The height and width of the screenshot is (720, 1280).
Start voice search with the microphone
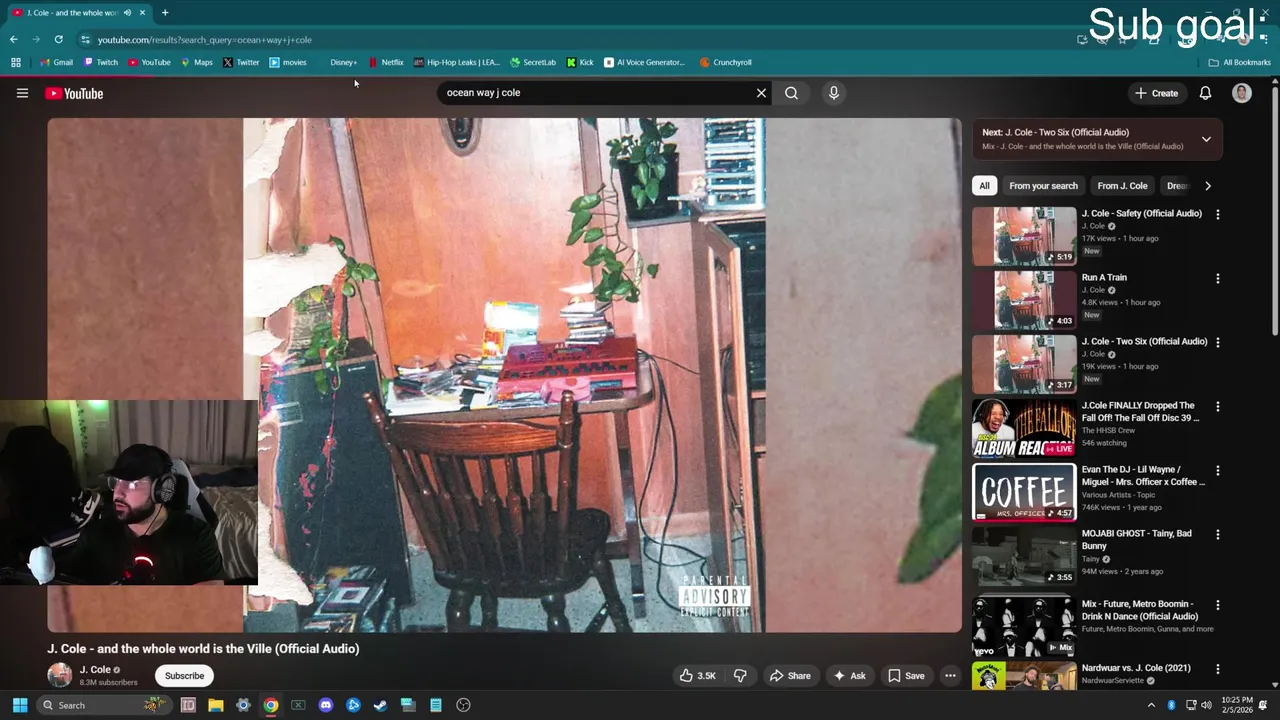coord(834,93)
